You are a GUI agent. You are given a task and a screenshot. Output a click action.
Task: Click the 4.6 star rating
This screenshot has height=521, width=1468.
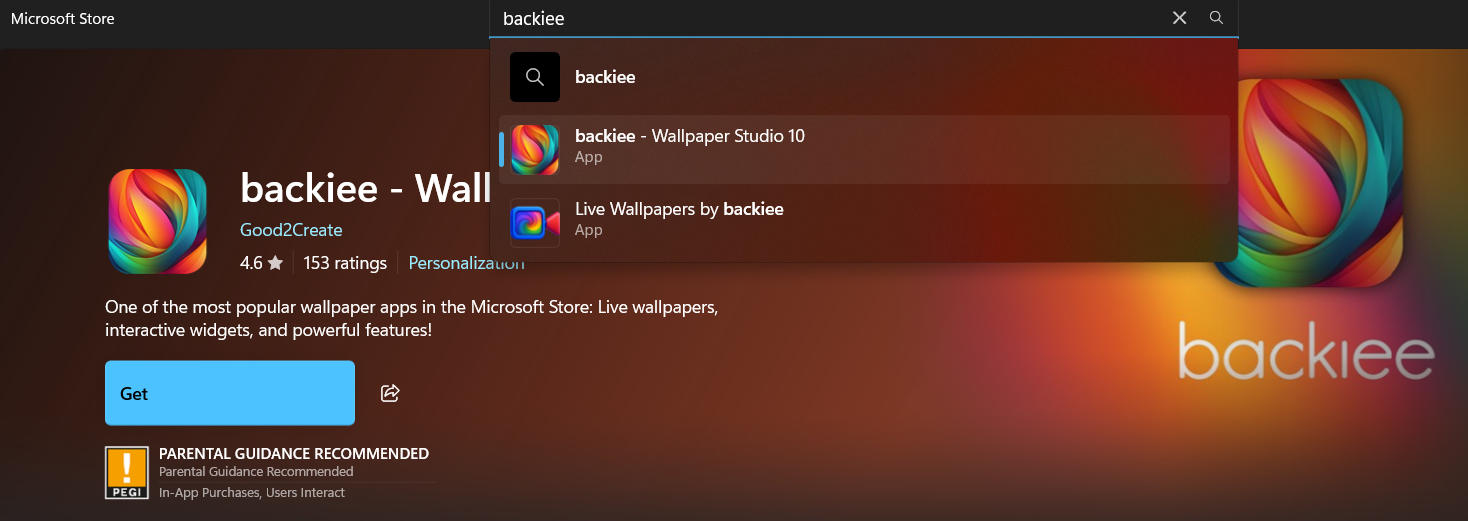click(261, 263)
